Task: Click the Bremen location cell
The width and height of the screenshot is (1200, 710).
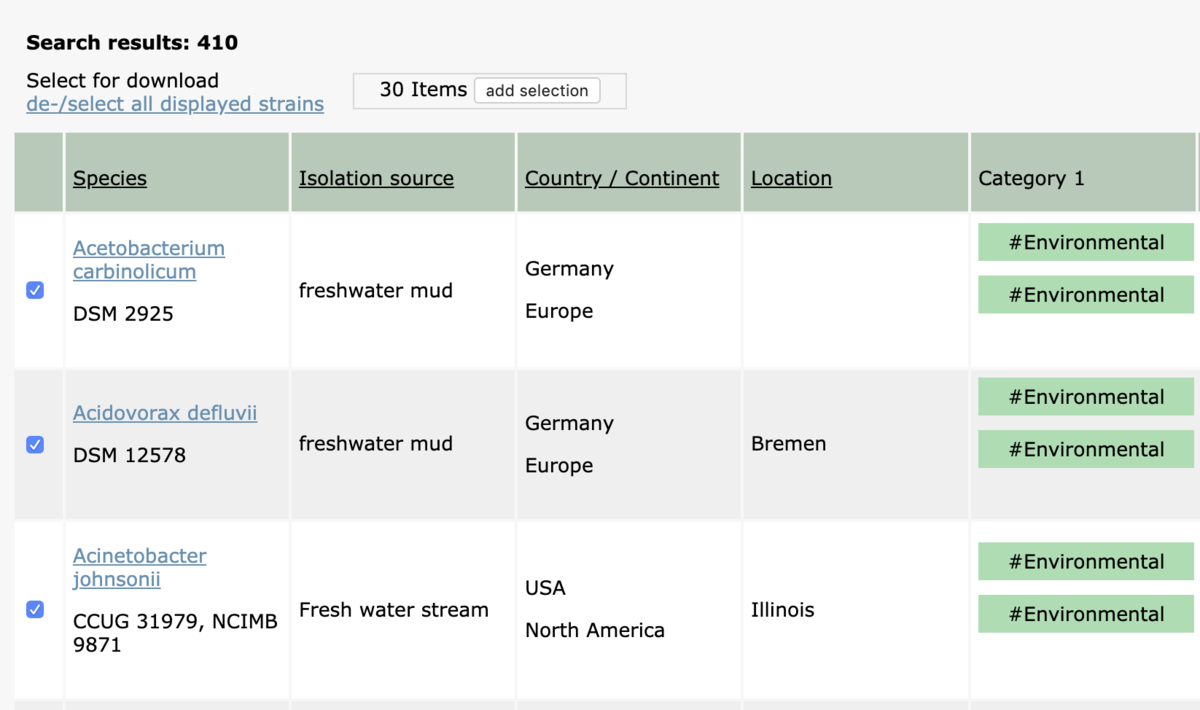Action: [788, 444]
